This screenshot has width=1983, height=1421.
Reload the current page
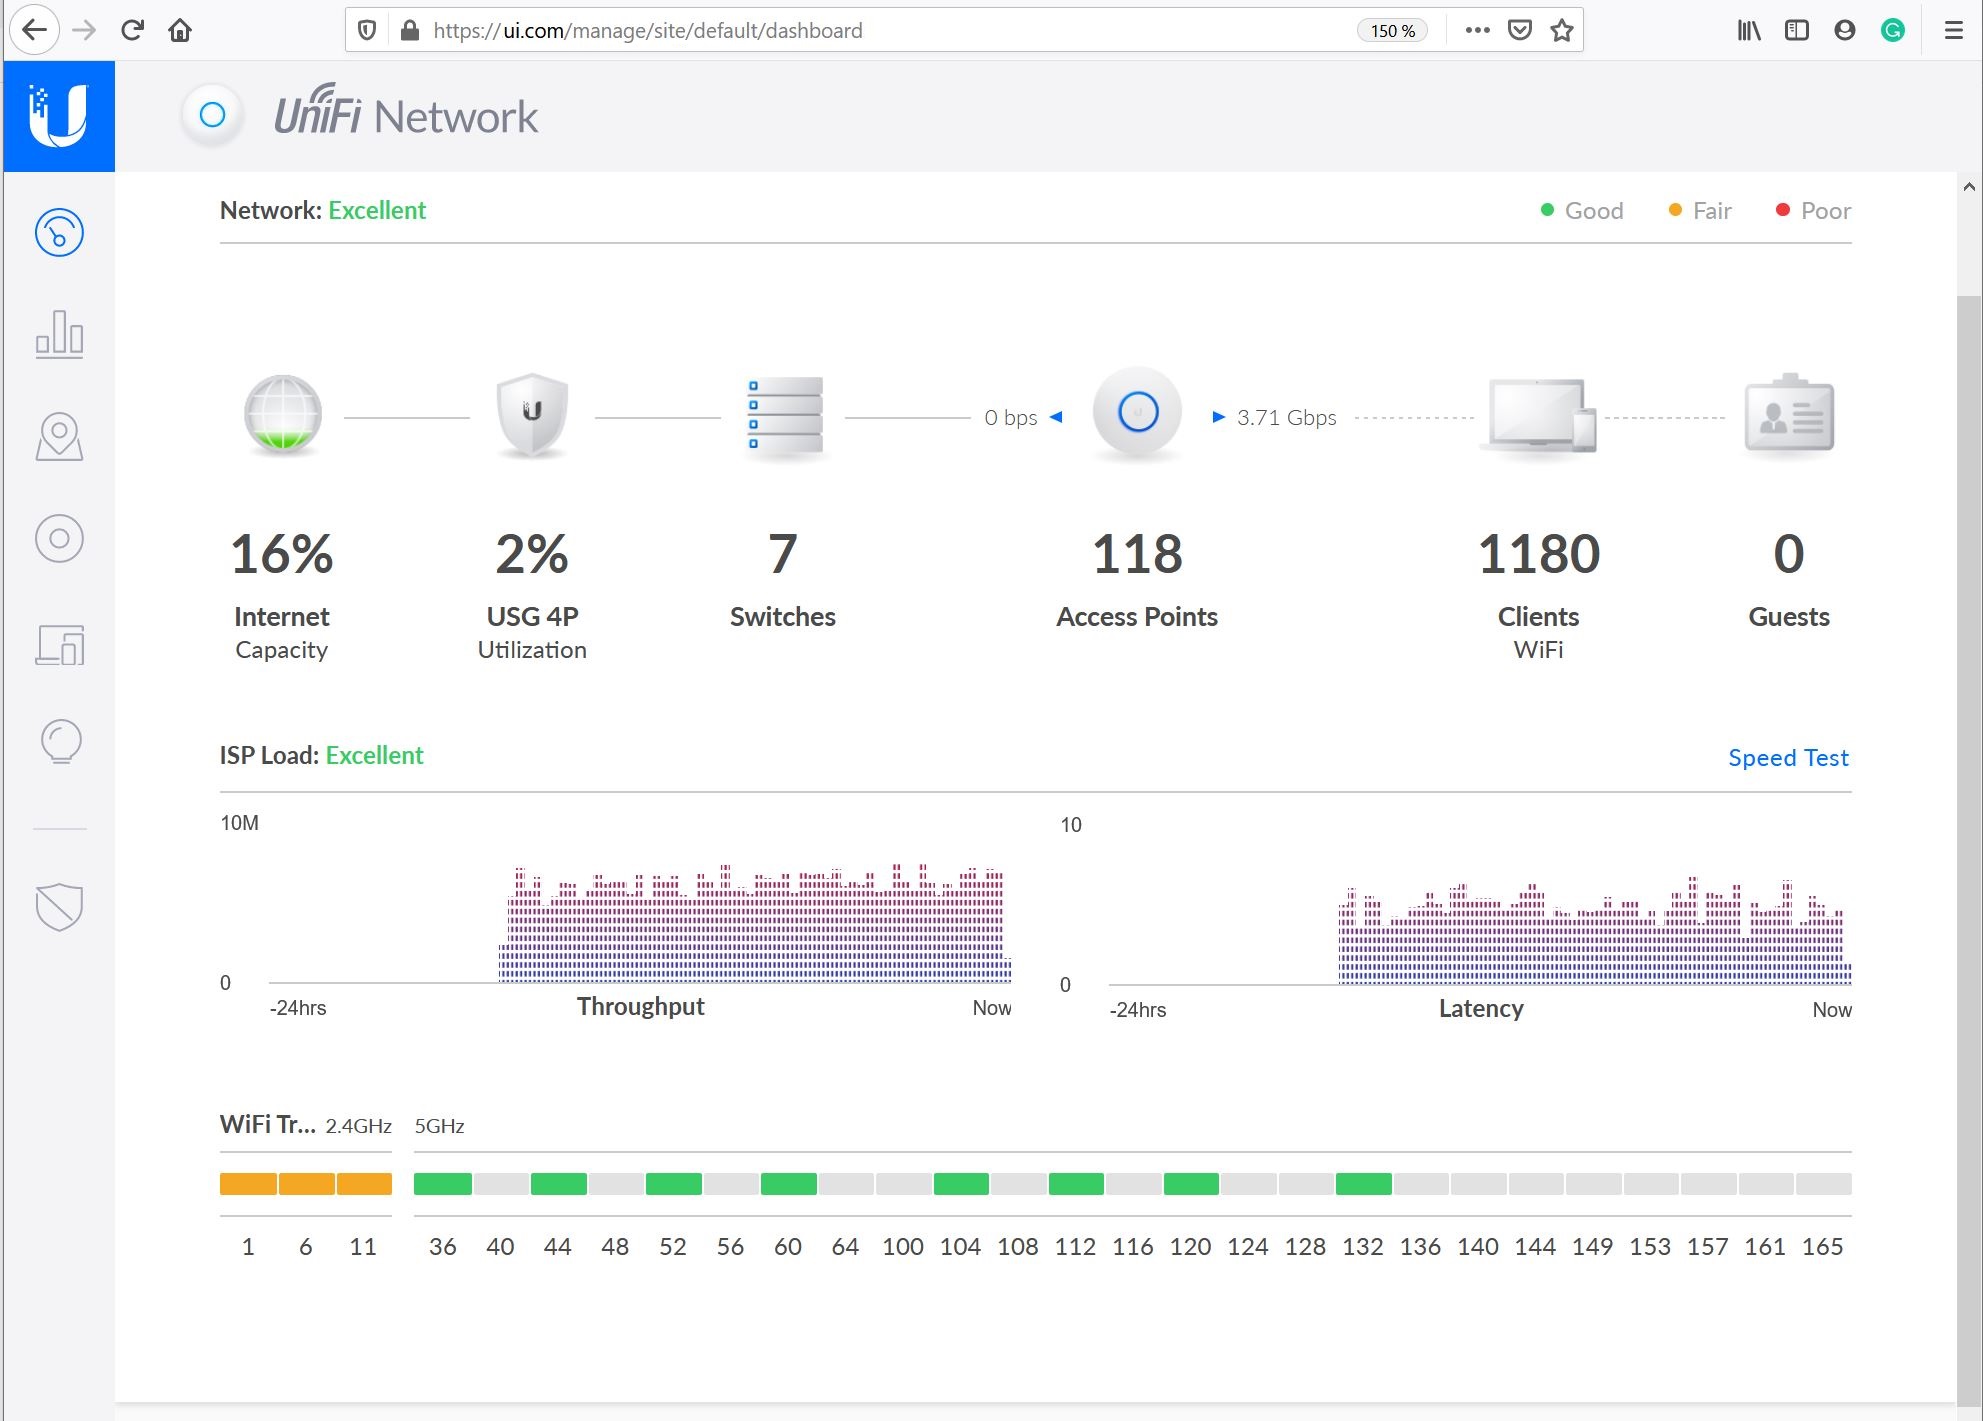(x=132, y=30)
